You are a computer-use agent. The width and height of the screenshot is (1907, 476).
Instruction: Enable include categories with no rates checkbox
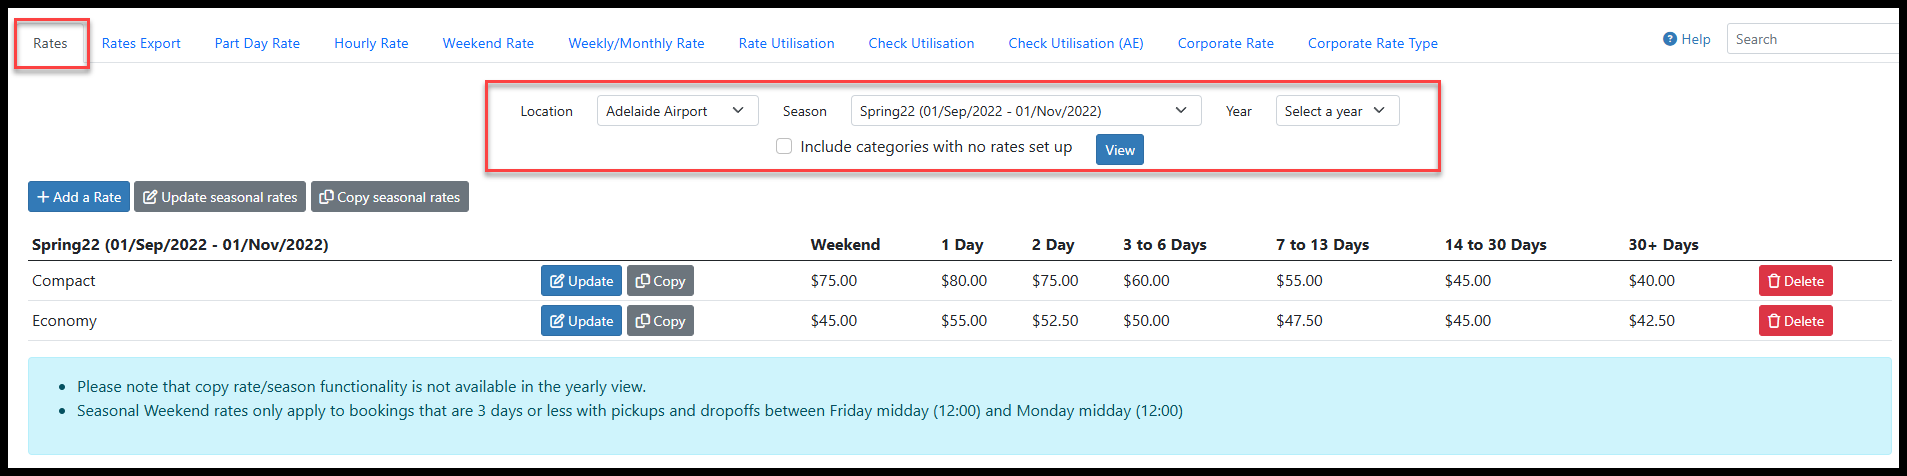pos(784,146)
